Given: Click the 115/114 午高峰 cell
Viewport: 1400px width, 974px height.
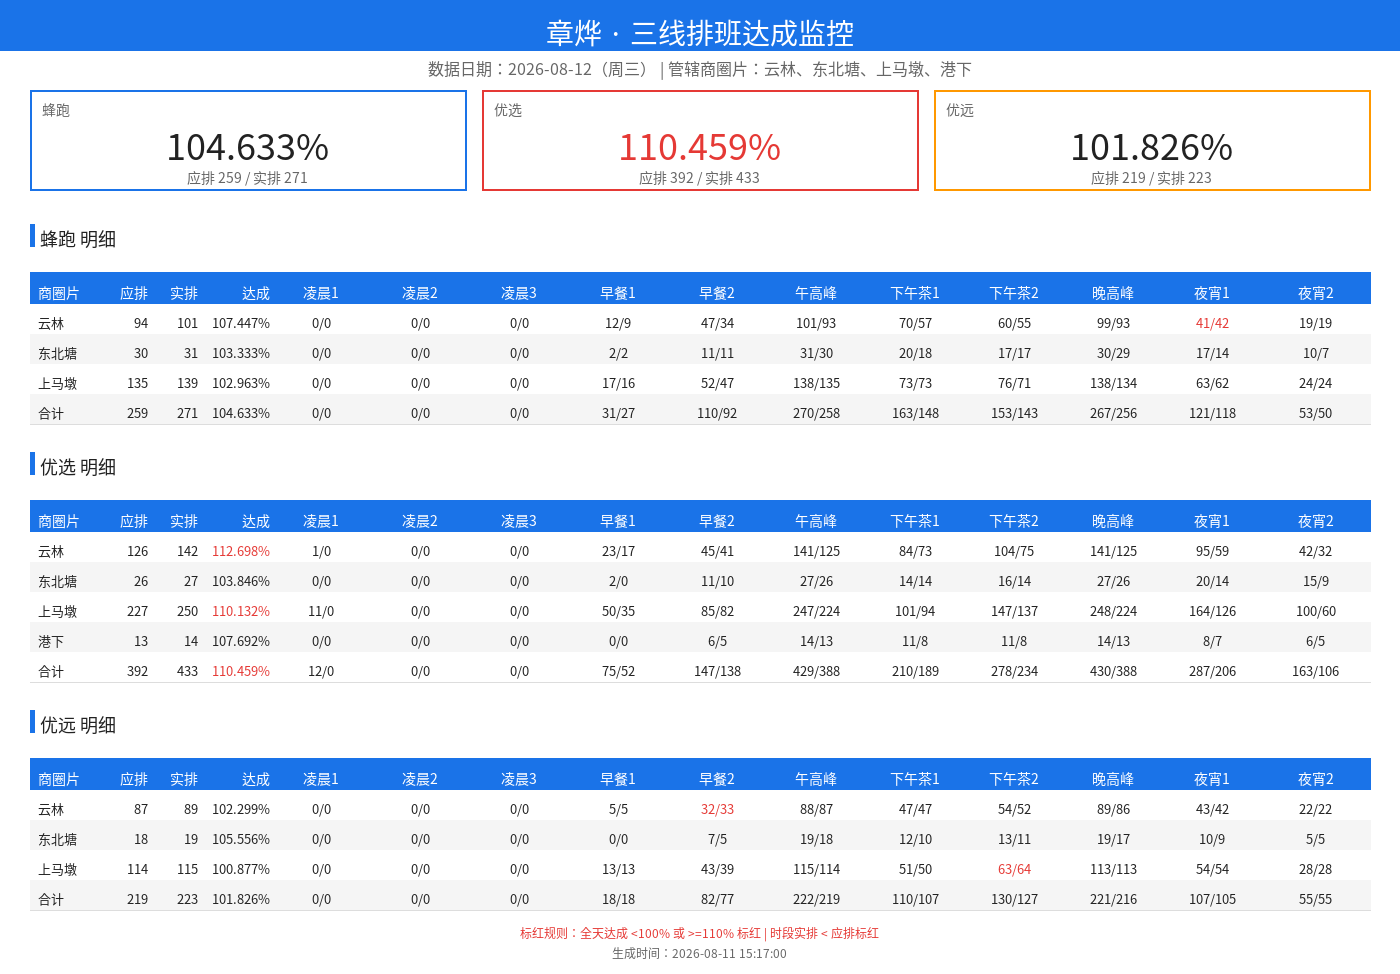Looking at the screenshot, I should pos(816,869).
